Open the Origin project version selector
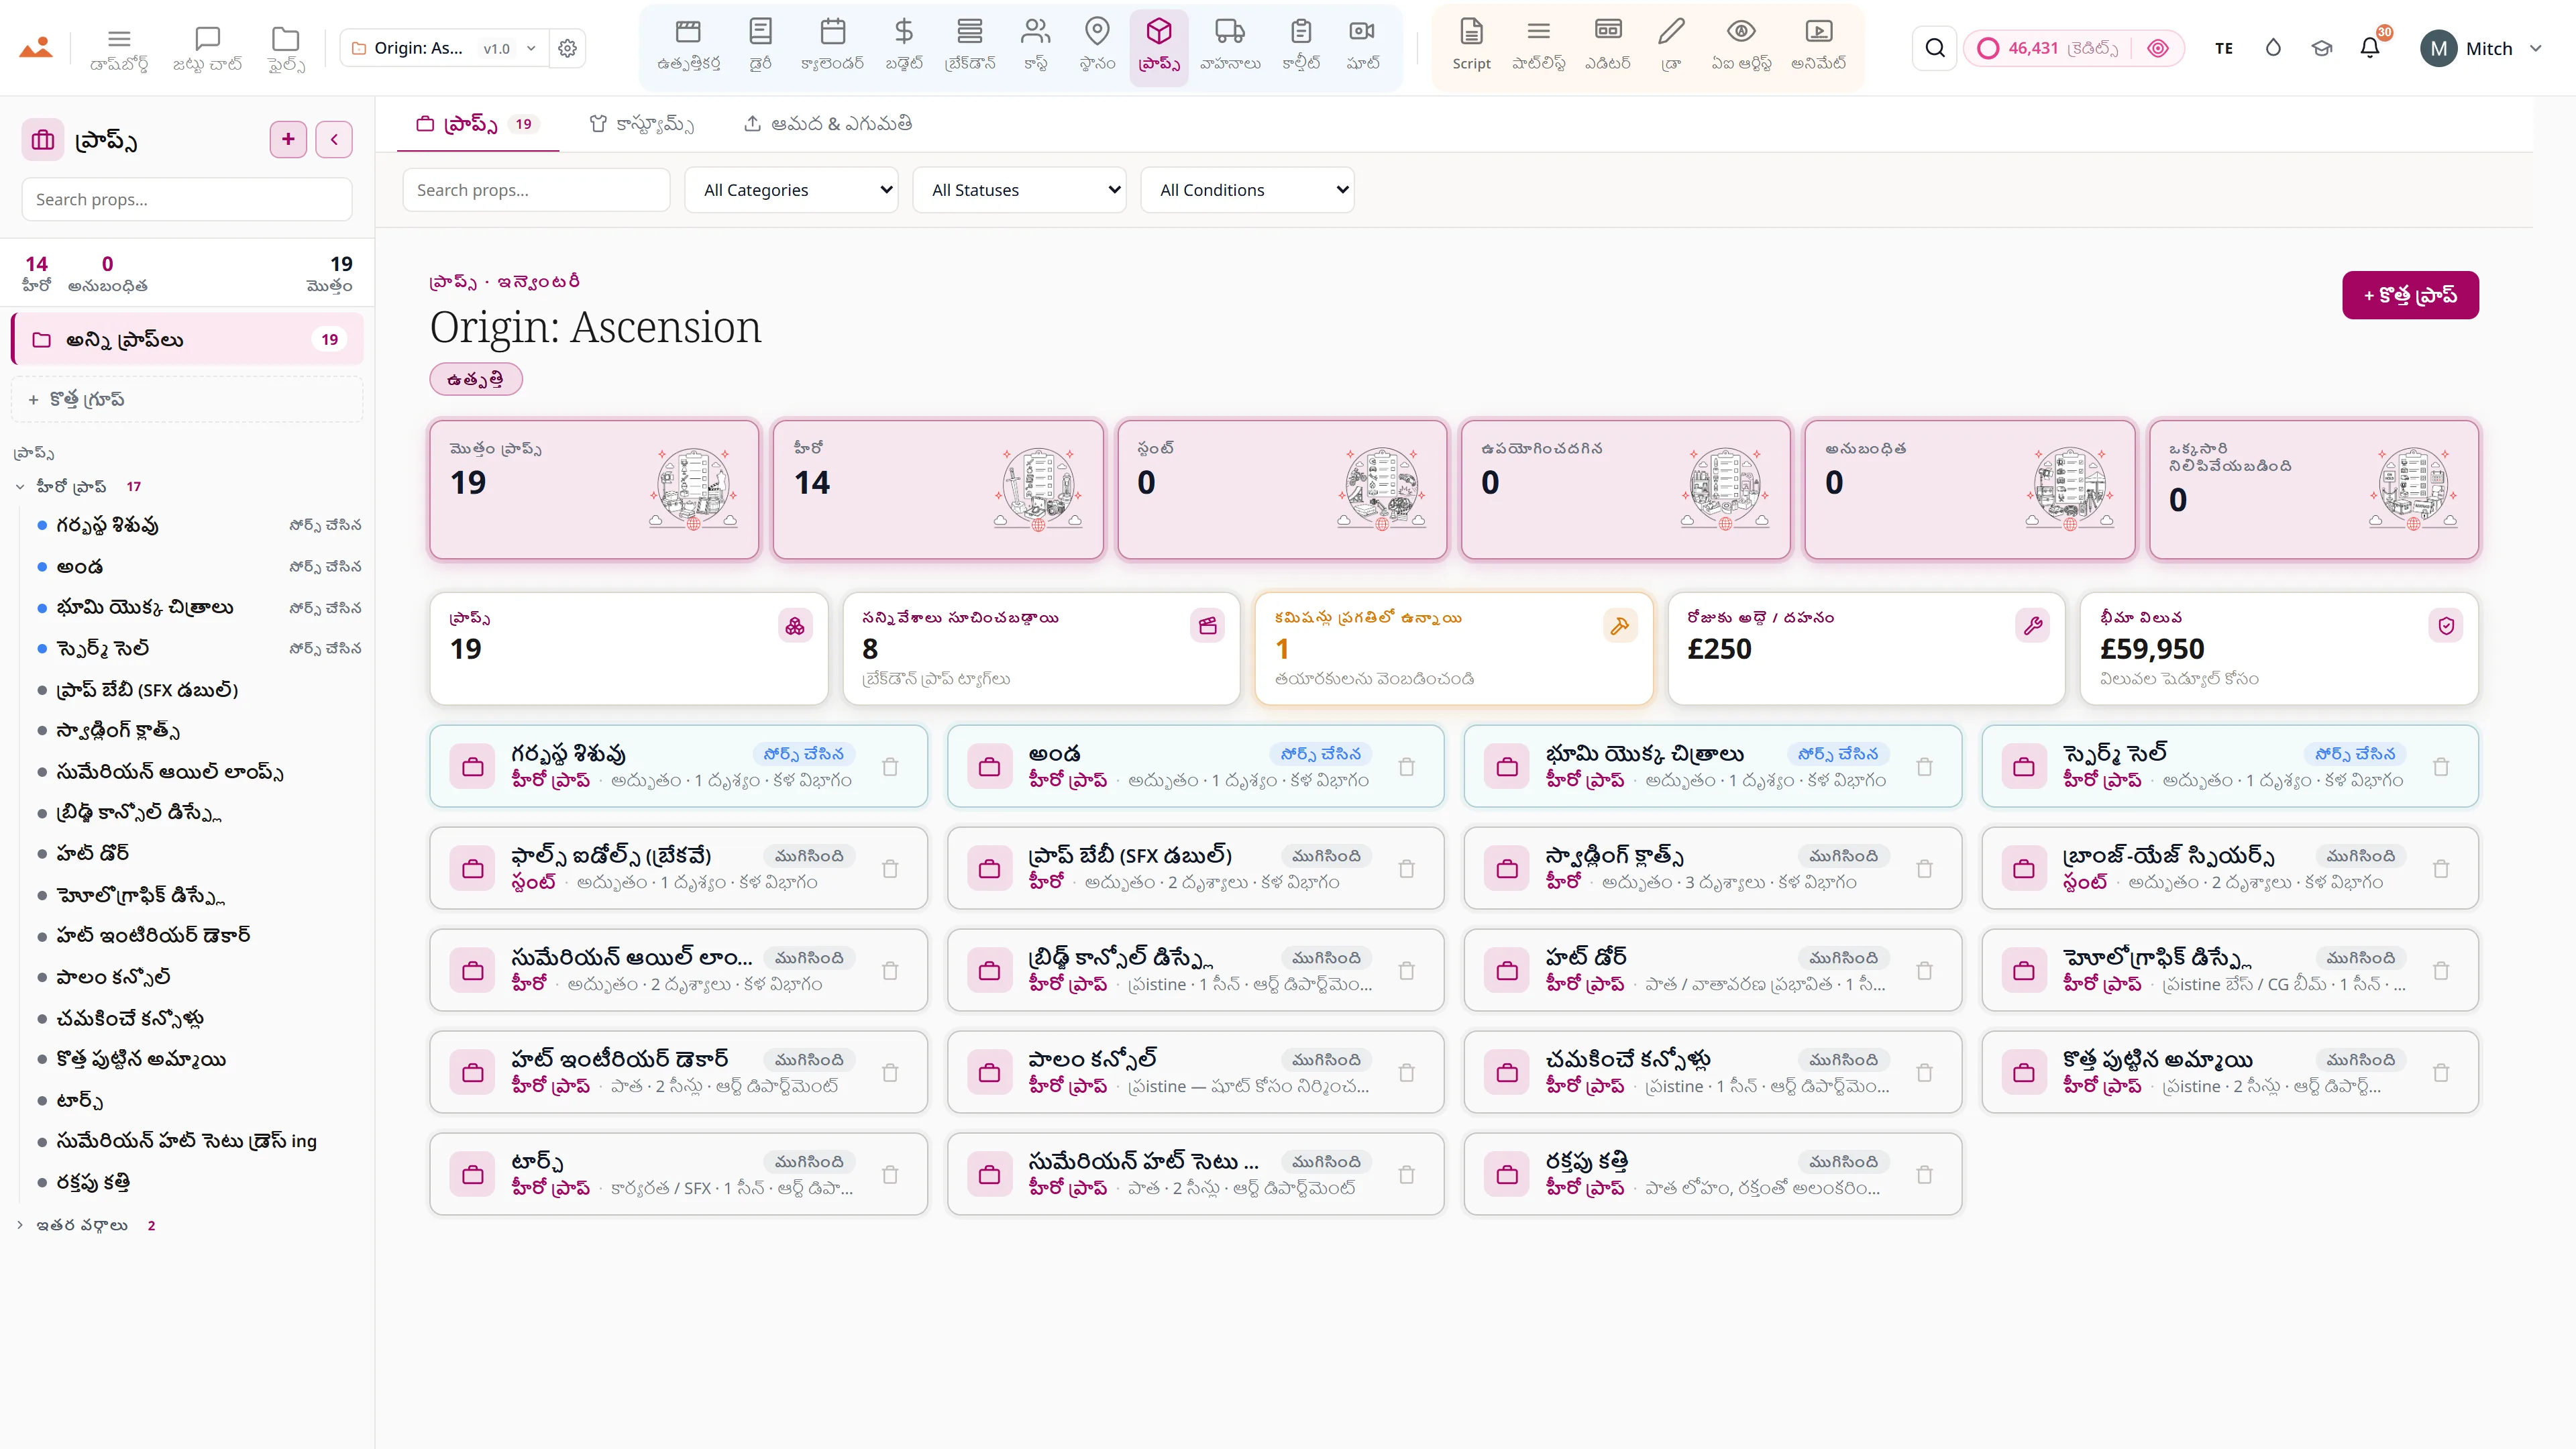 [x=444, y=48]
